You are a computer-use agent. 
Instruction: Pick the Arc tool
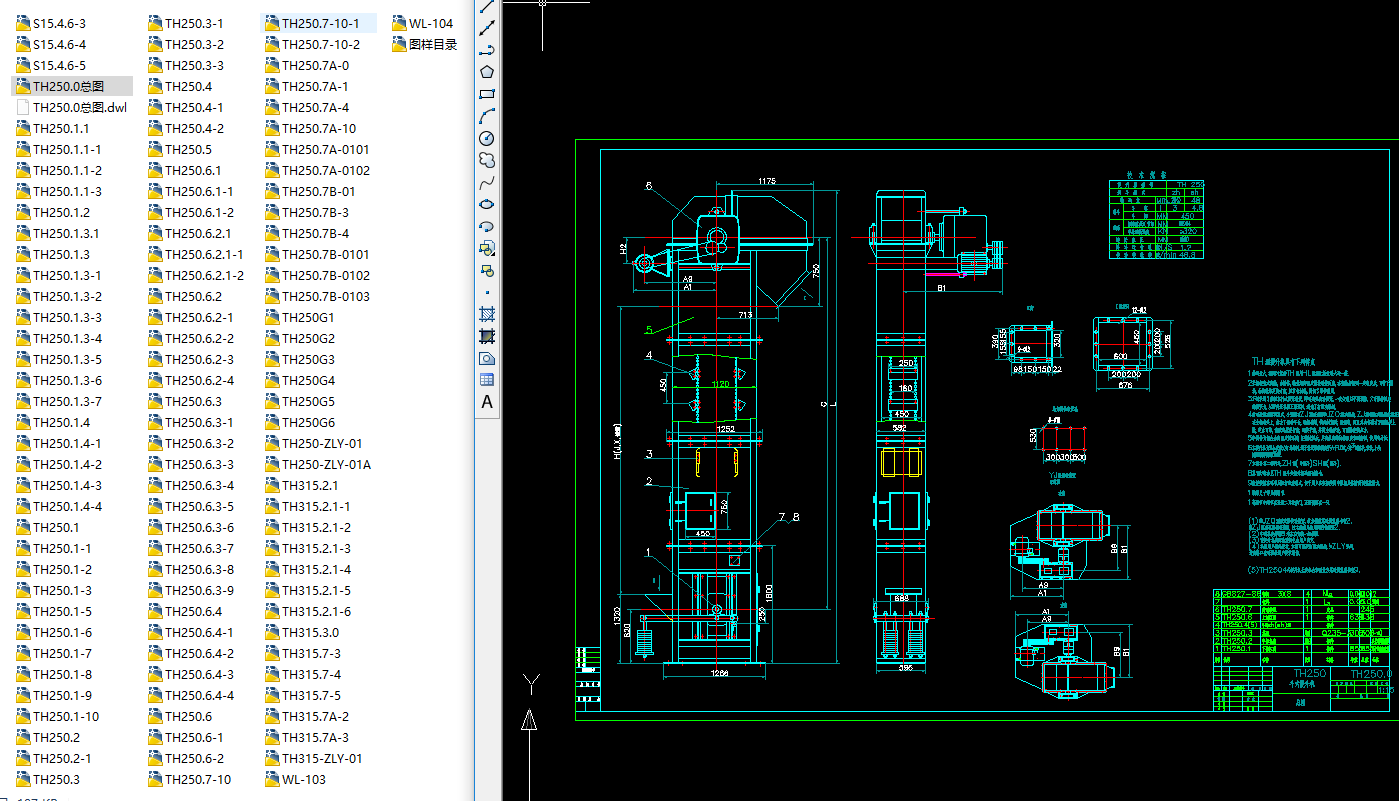pyautogui.click(x=487, y=116)
